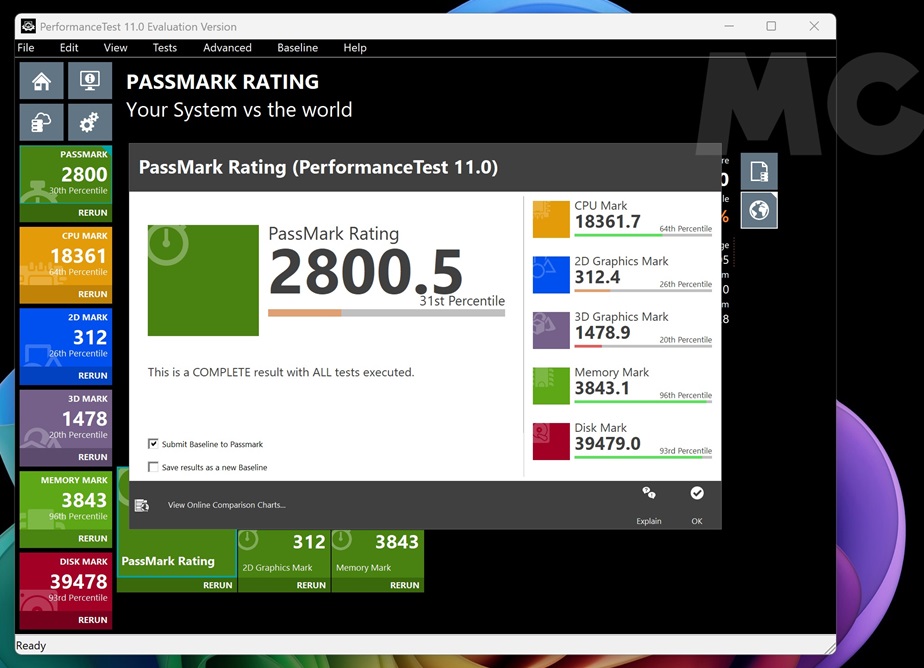Click the CPU Mark orange icon
This screenshot has width=924, height=668.
click(551, 219)
